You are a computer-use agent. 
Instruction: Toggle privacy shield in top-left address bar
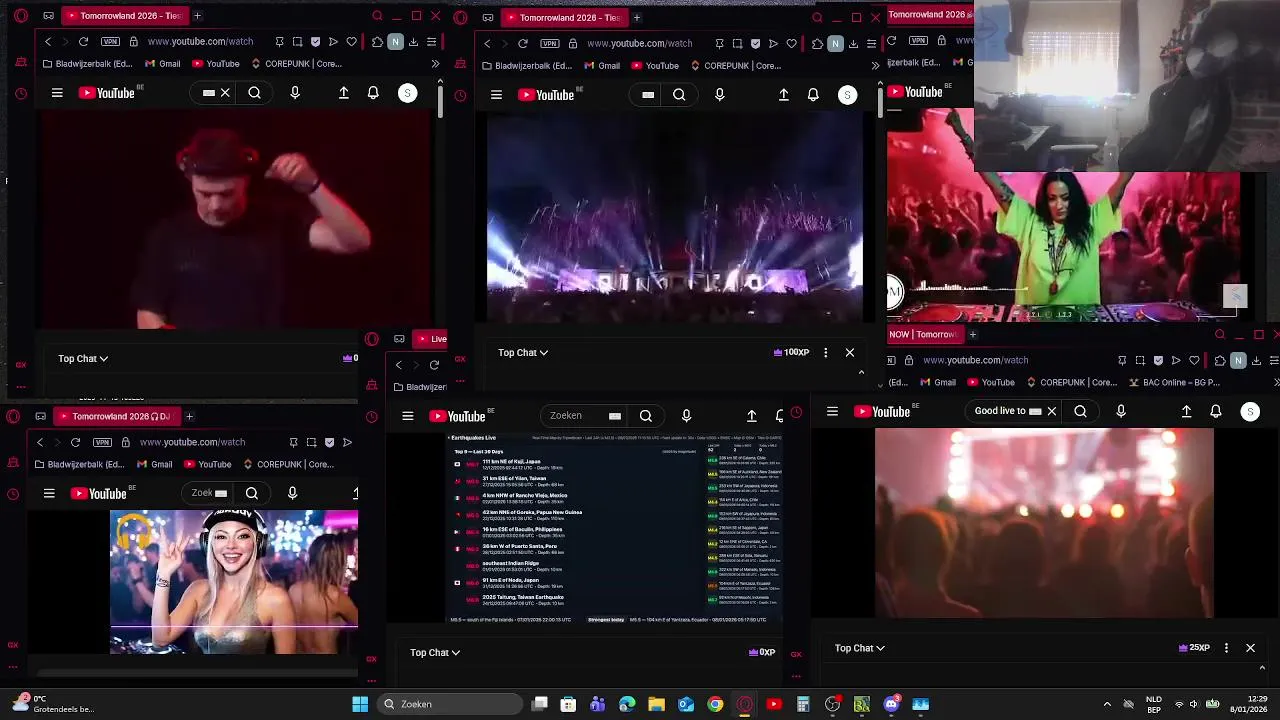coord(316,42)
